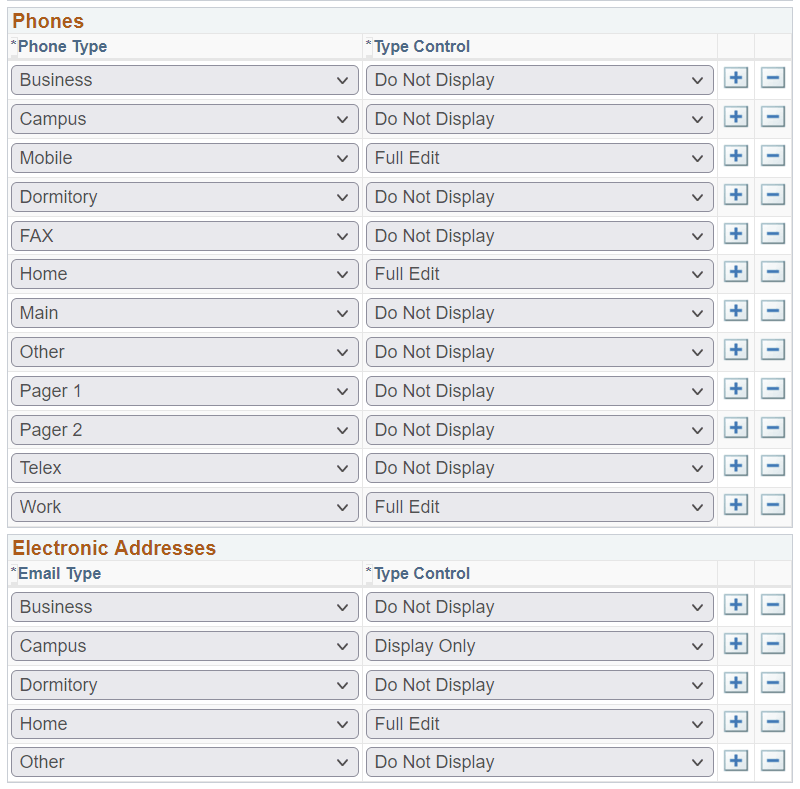800x789 pixels.
Task: Open the Pager 1 Type Control dropdown
Action: point(540,390)
